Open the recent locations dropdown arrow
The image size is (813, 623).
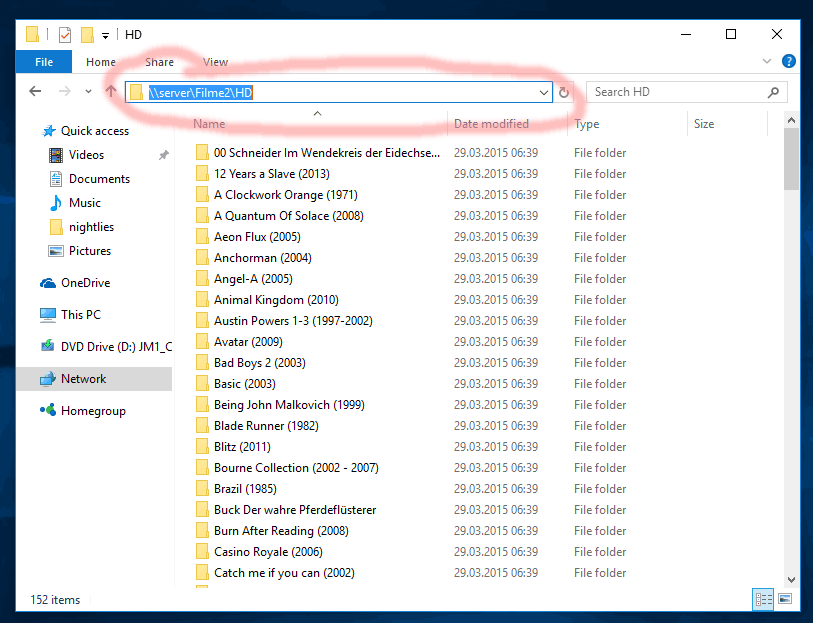point(88,92)
